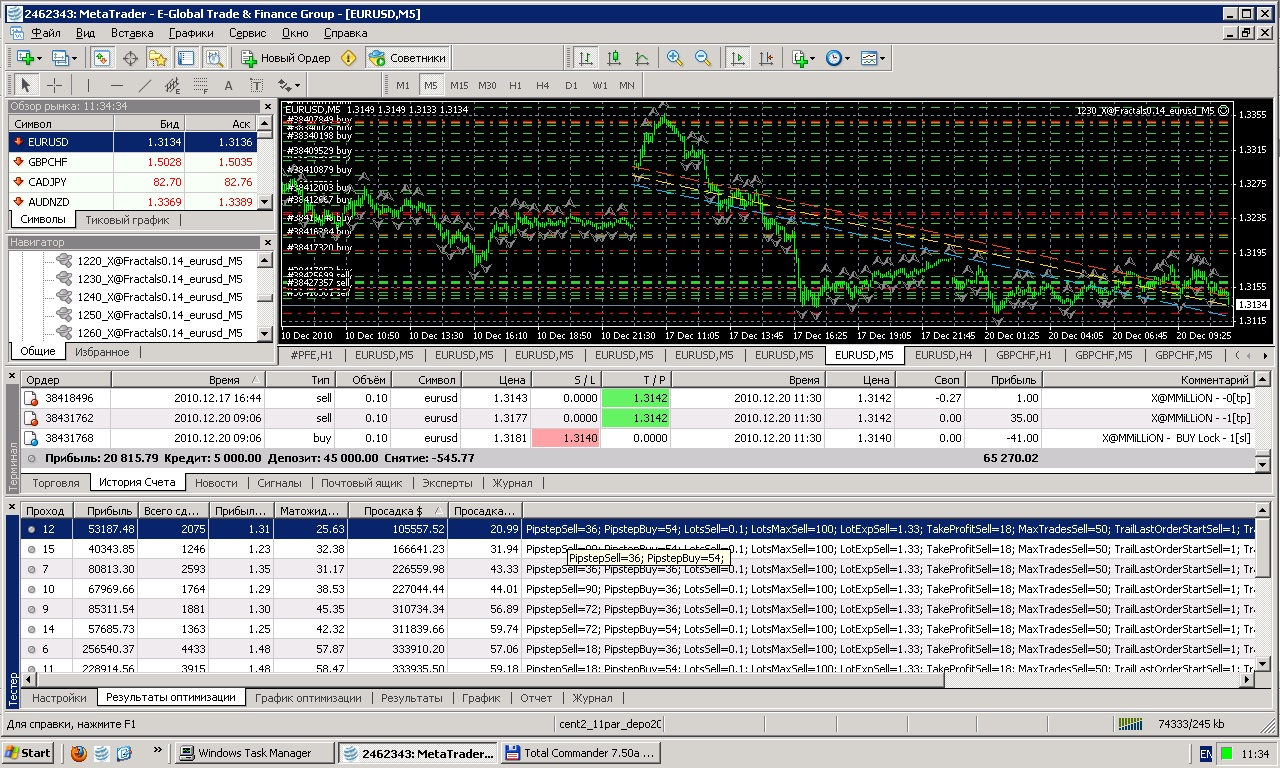Open the chart templates dropdown
The image size is (1280, 768).
872,59
